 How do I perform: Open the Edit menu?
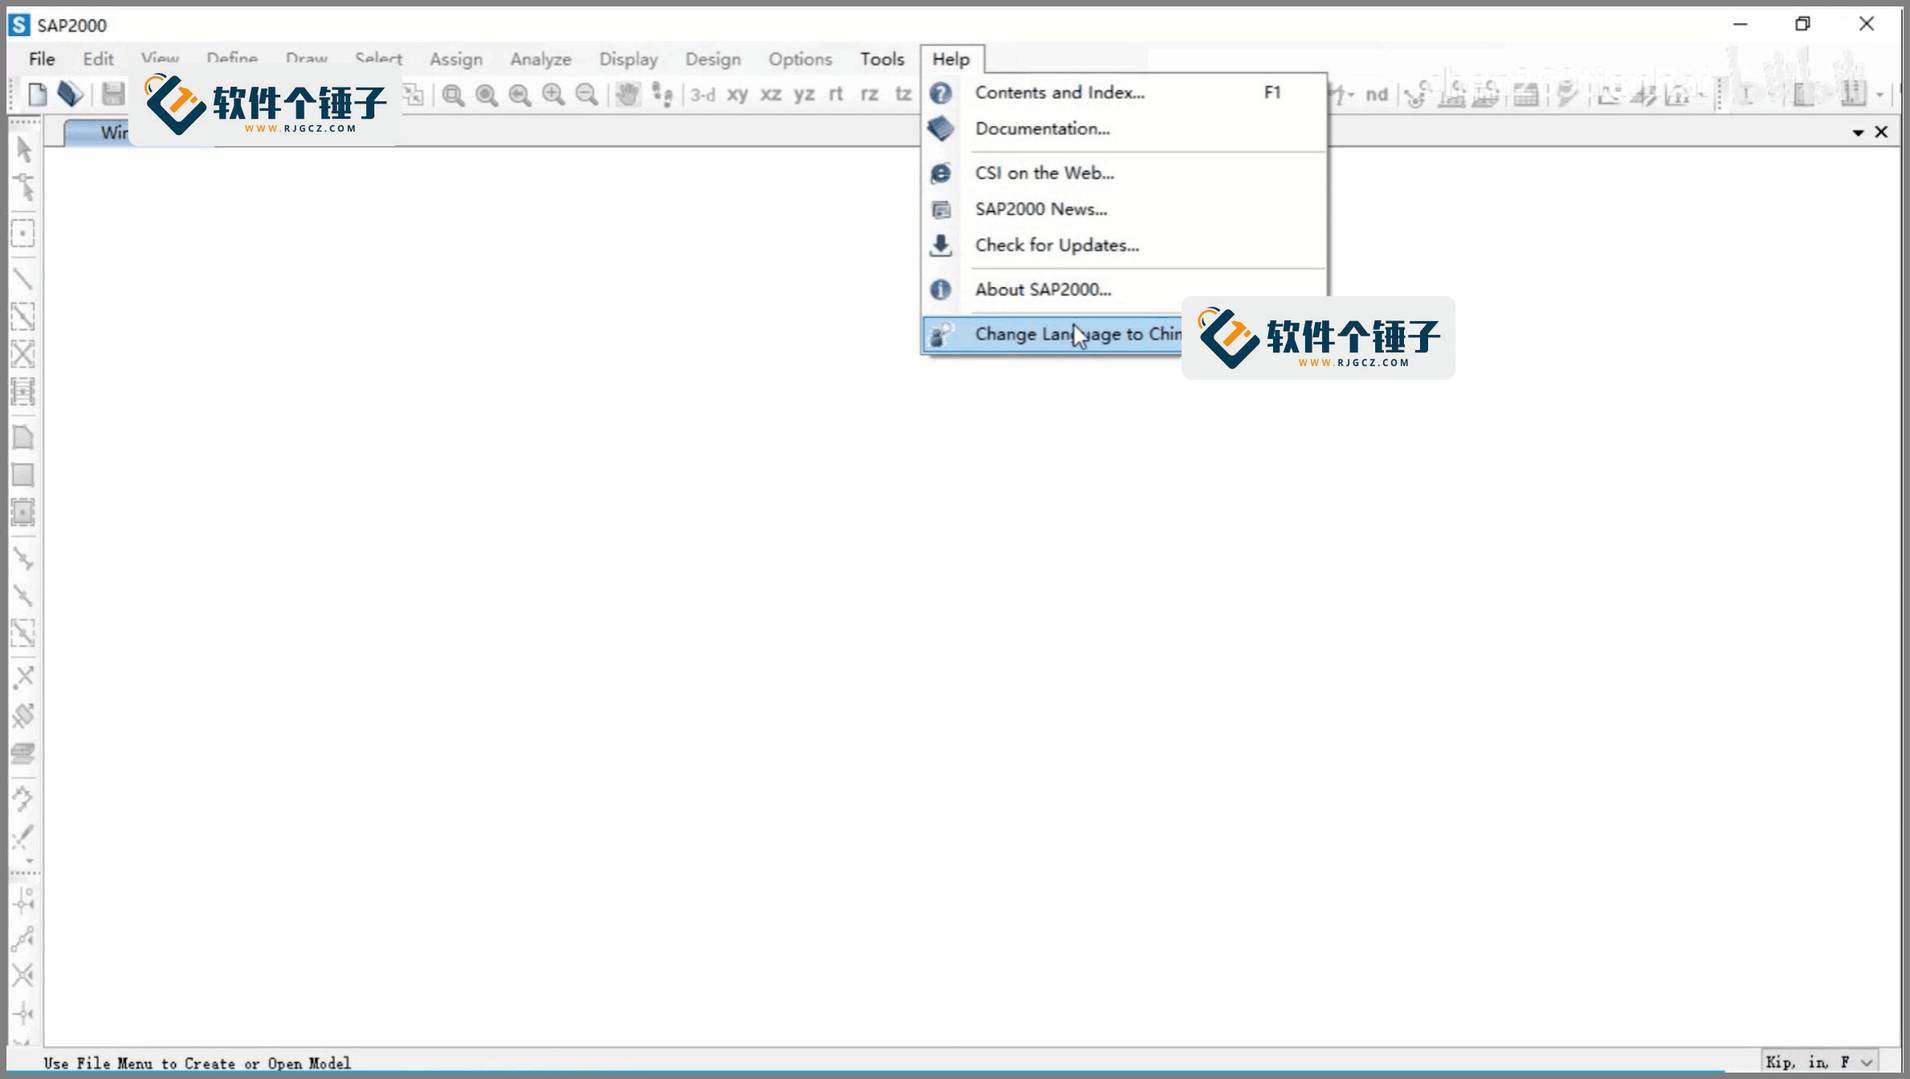point(98,59)
